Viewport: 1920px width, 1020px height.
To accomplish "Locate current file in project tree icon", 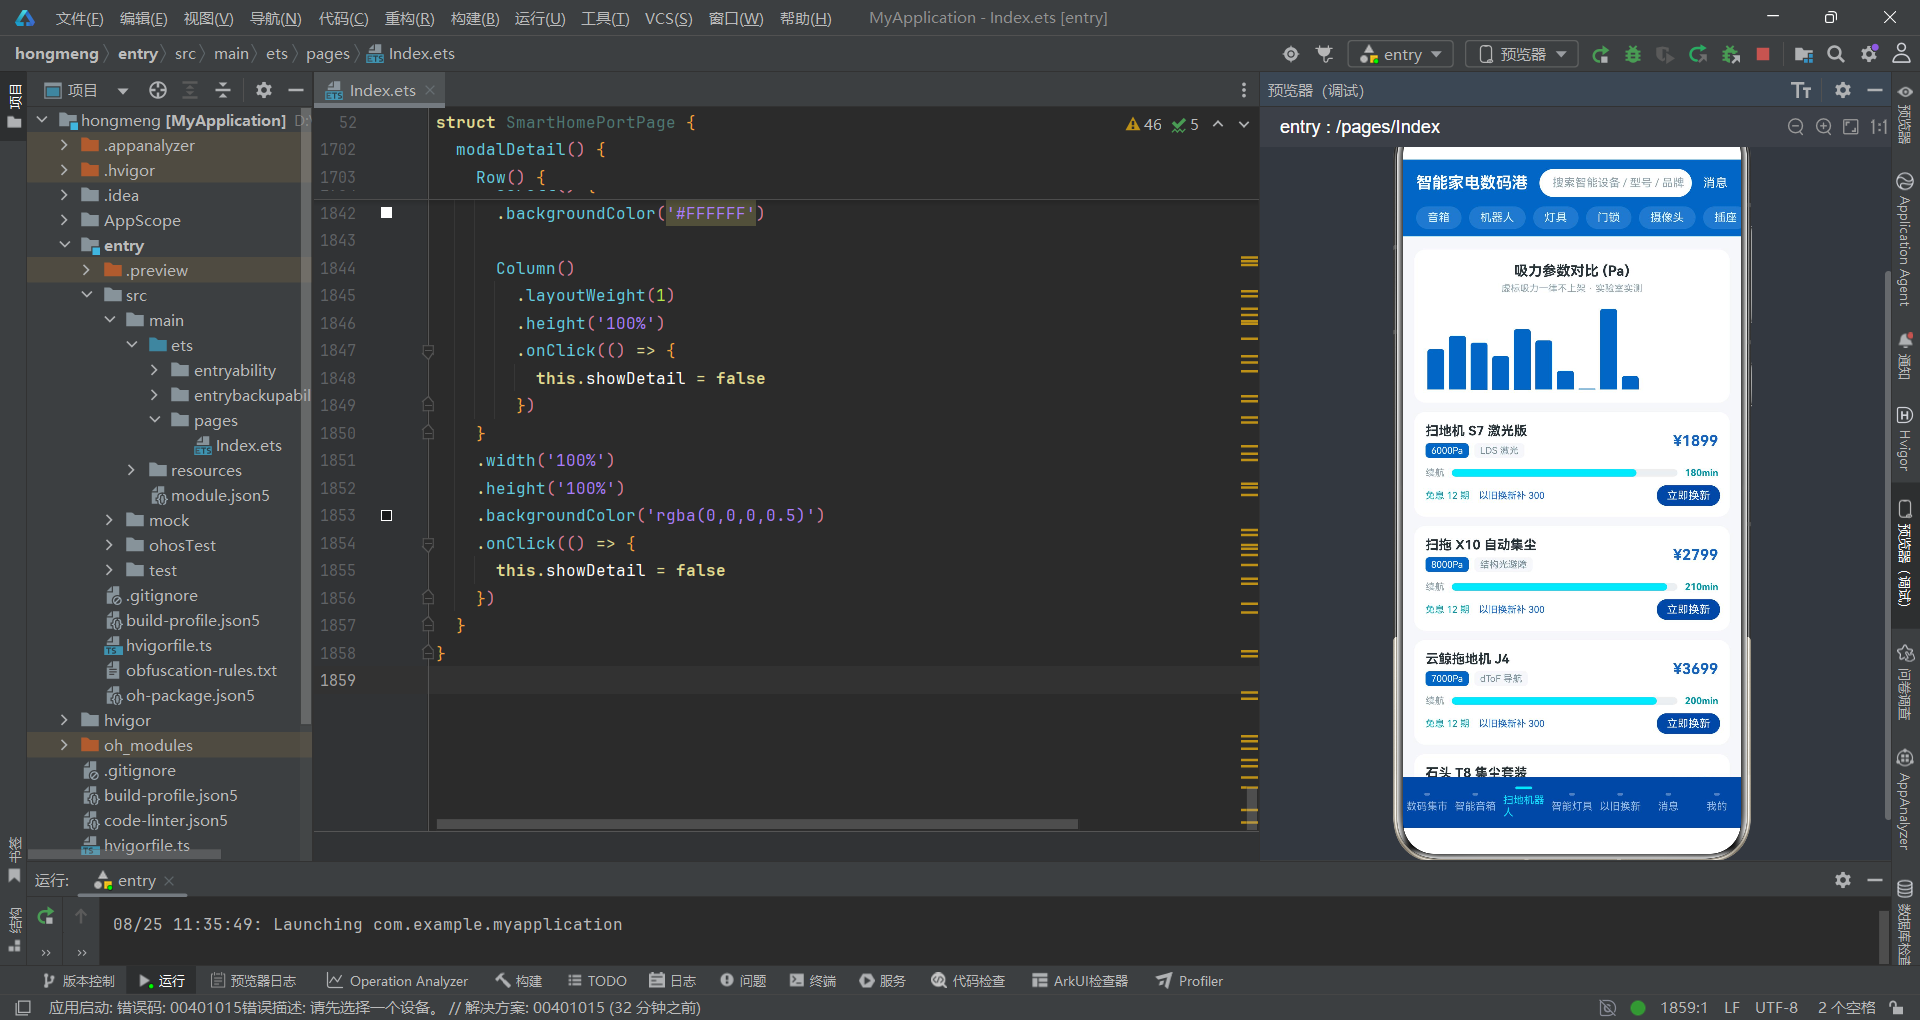I will click(158, 90).
